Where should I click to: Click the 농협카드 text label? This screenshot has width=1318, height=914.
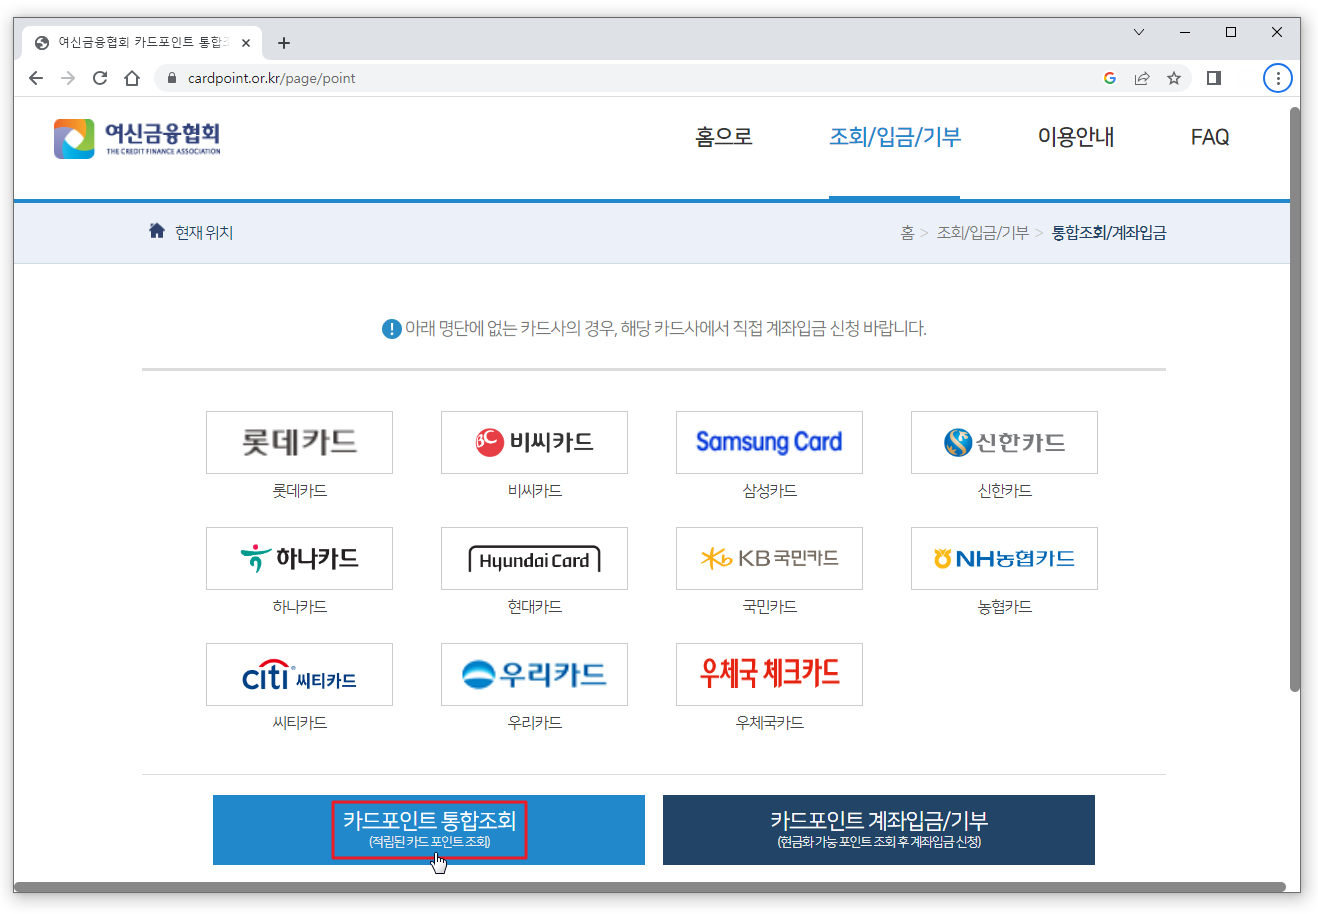pyautogui.click(x=1004, y=607)
